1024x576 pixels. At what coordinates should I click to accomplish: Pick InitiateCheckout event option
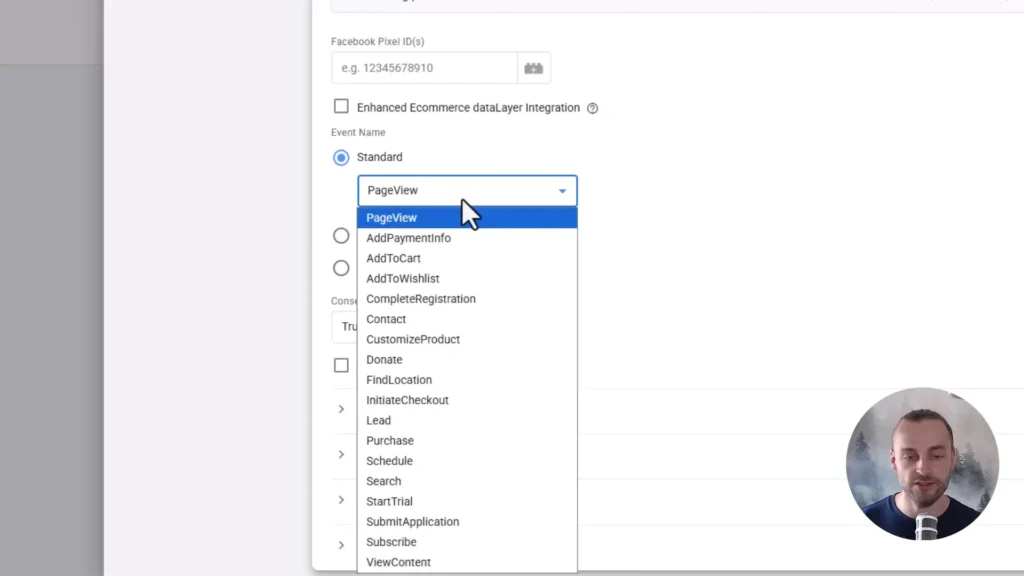tap(467, 400)
